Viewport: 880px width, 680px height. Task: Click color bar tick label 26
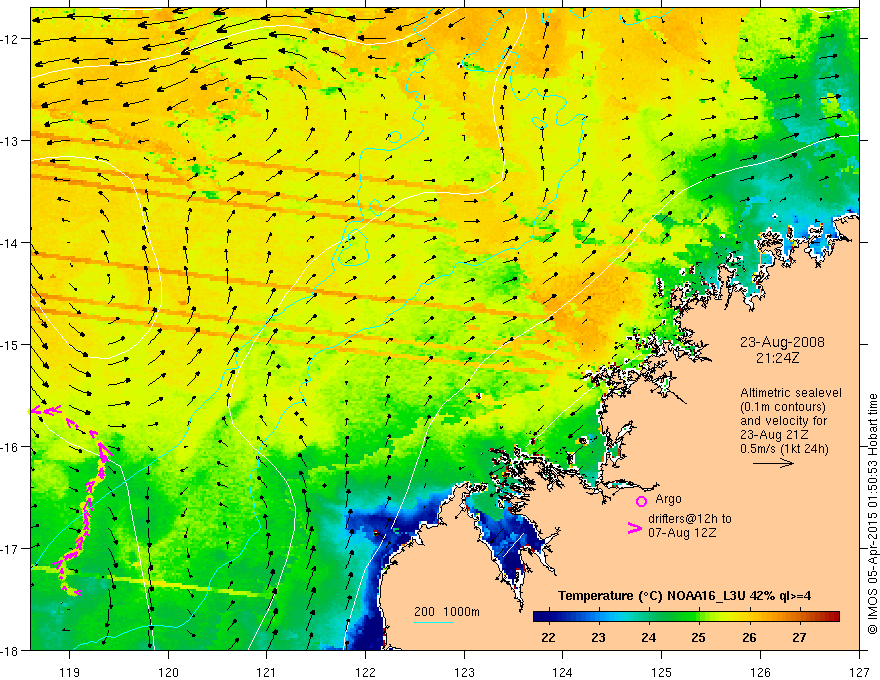point(749,637)
